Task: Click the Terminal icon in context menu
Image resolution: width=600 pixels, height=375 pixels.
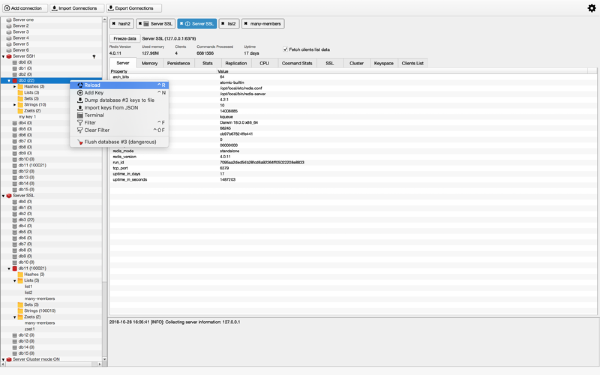Action: point(80,115)
